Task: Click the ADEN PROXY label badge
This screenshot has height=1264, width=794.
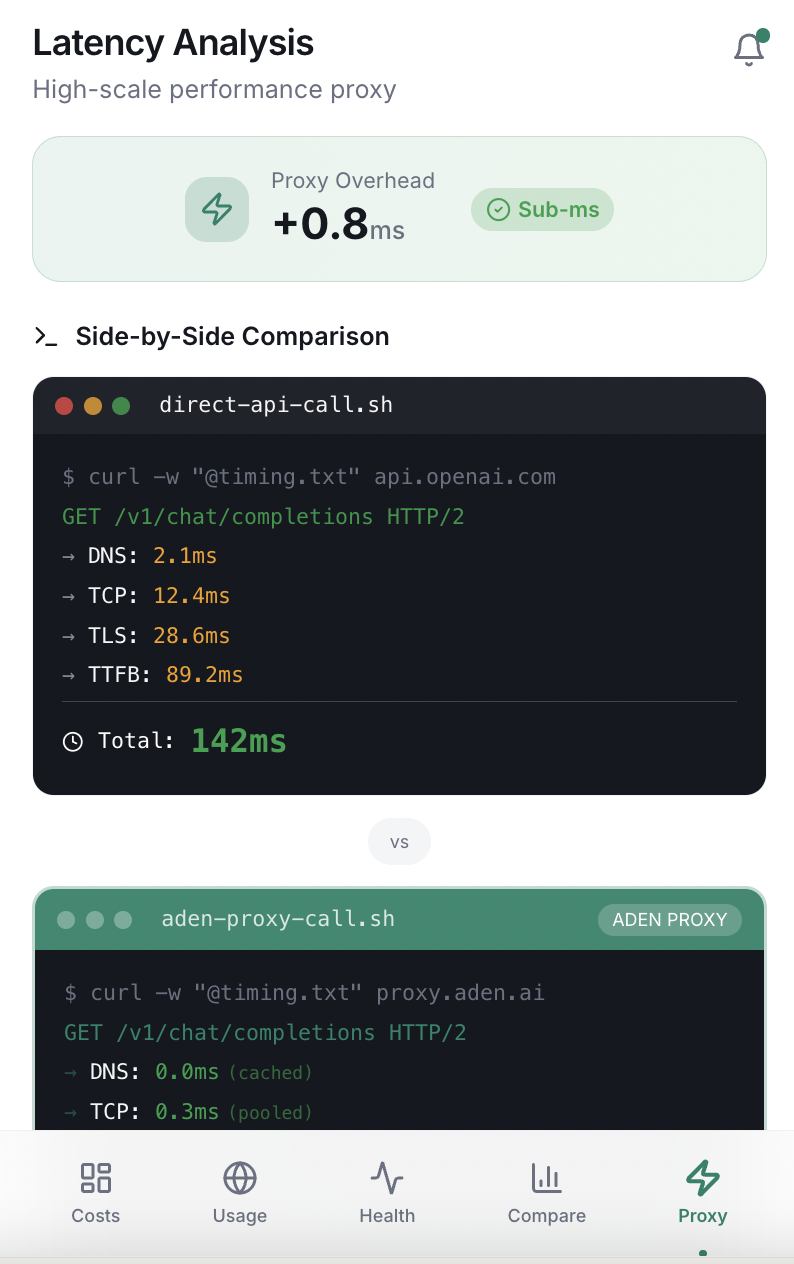Action: click(669, 919)
